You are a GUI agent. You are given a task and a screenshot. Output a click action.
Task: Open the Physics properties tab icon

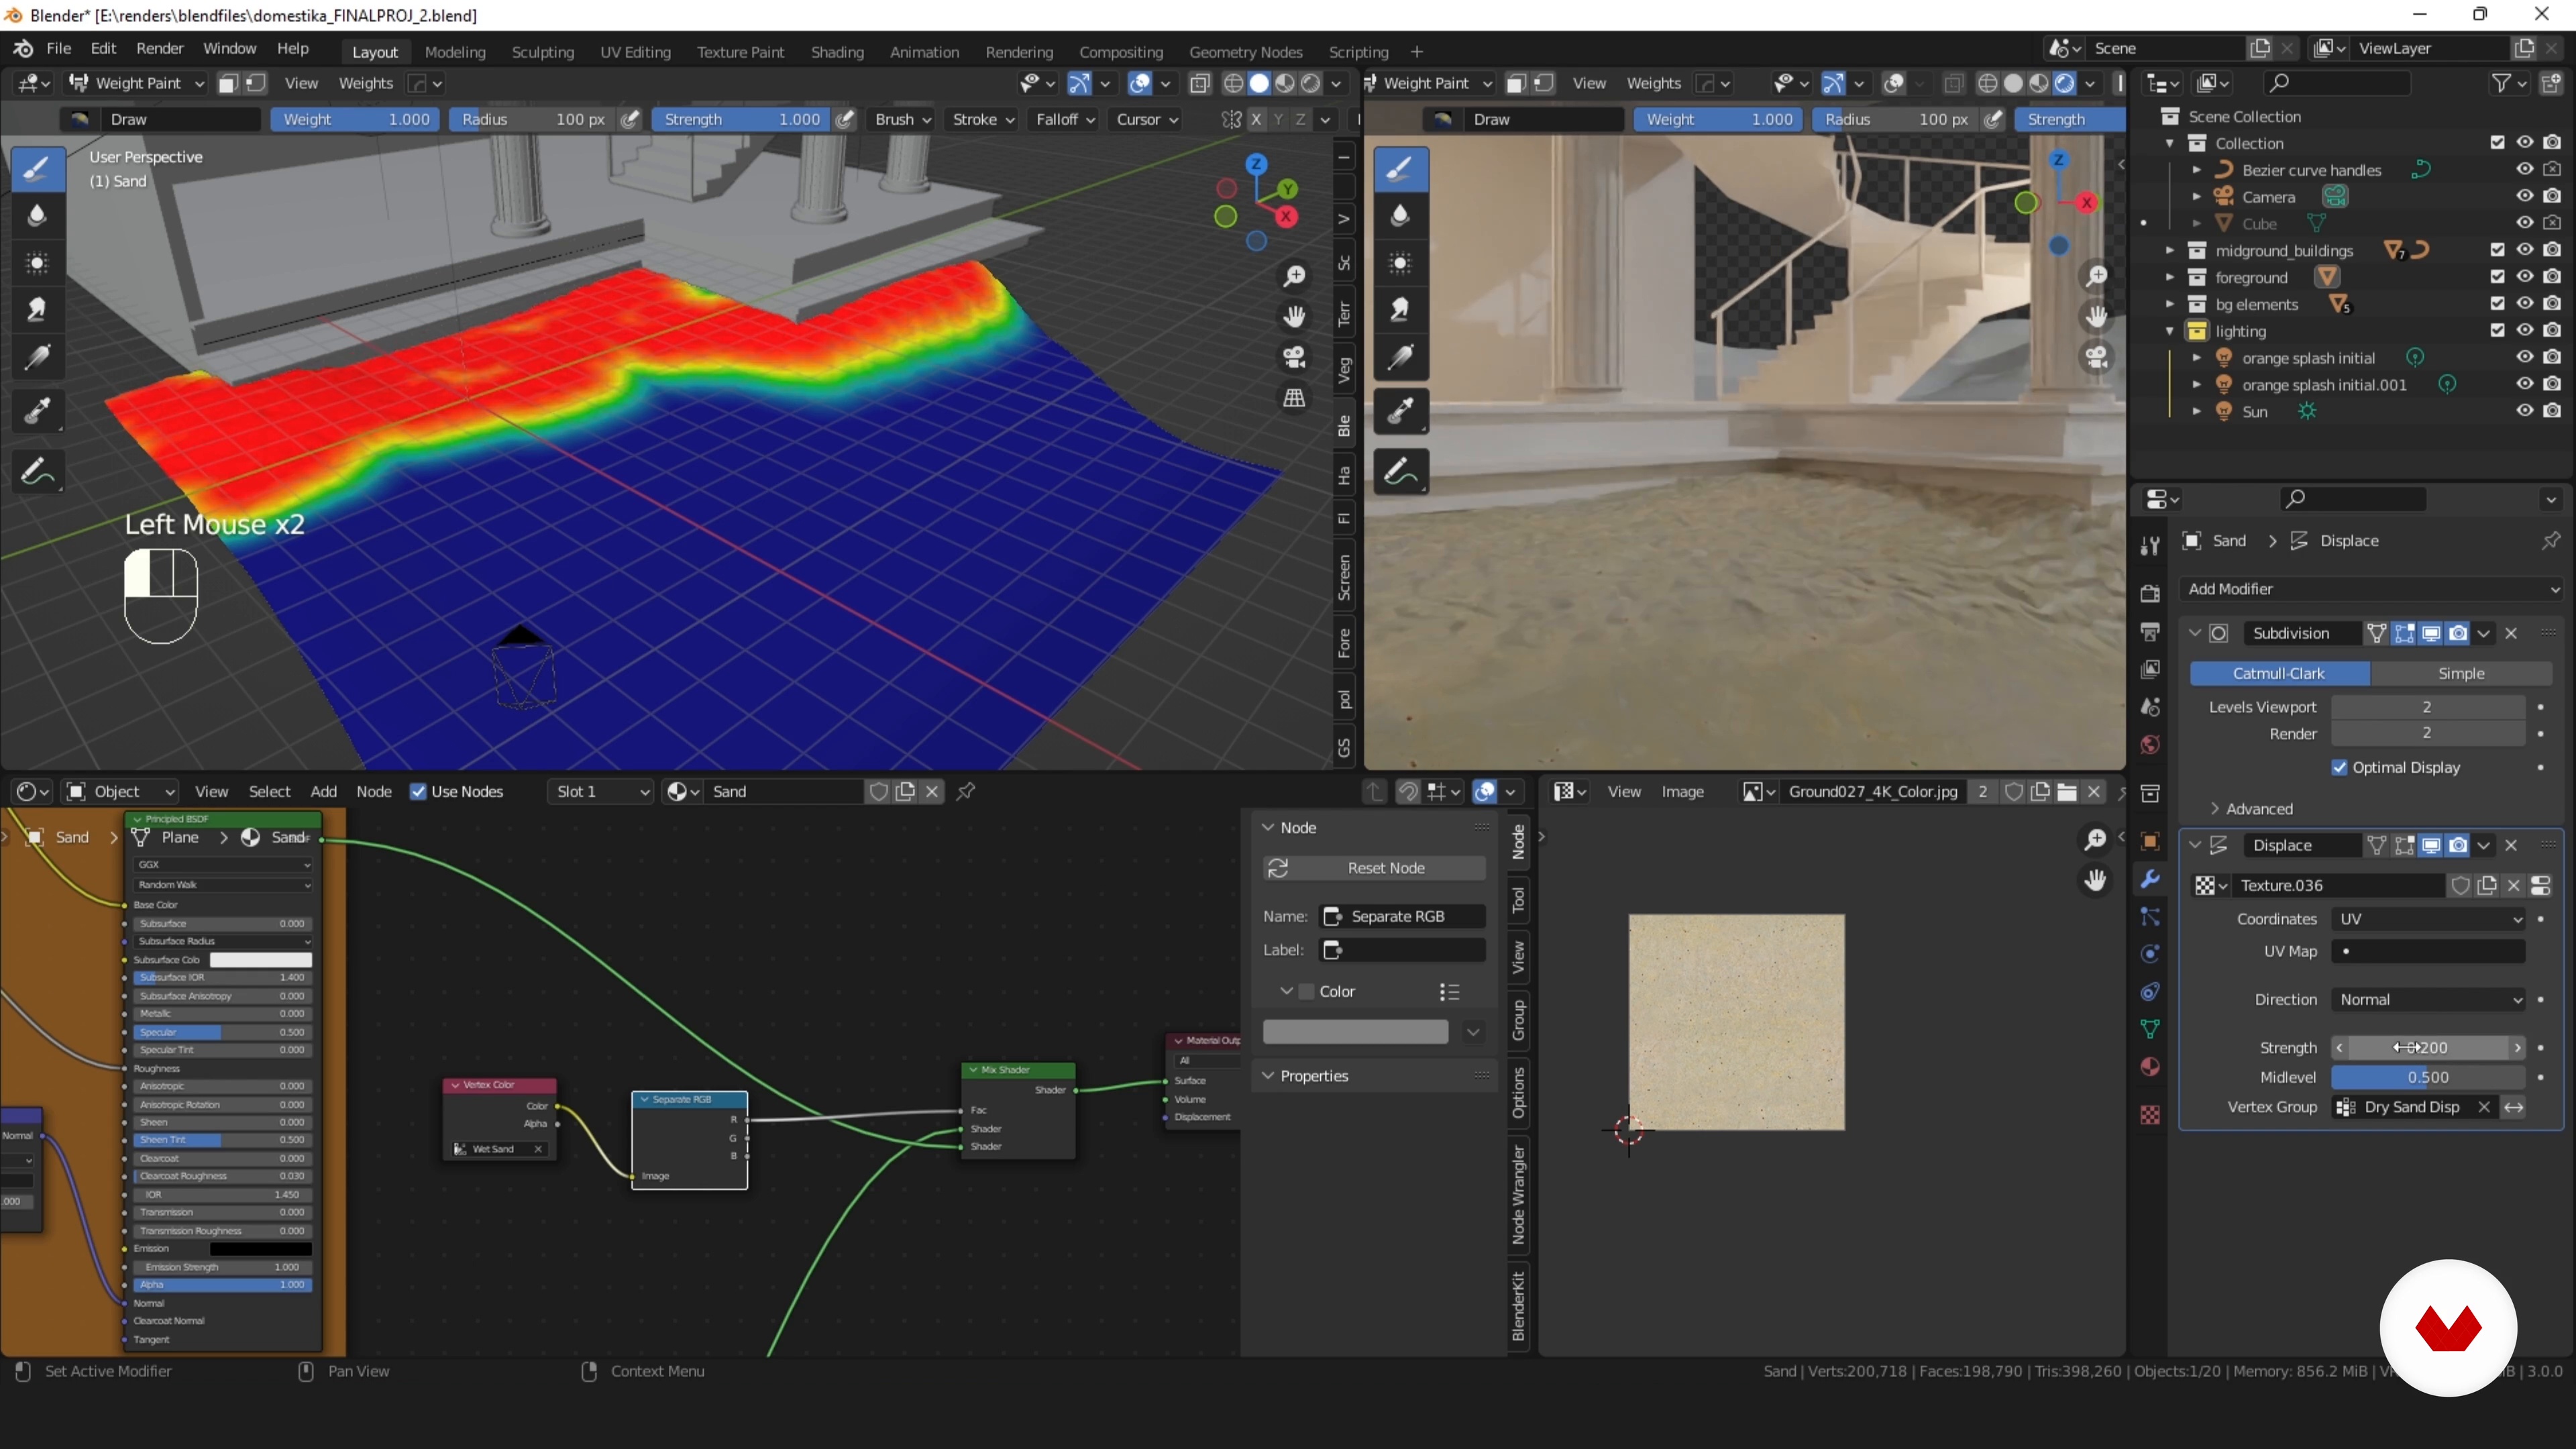(2150, 954)
